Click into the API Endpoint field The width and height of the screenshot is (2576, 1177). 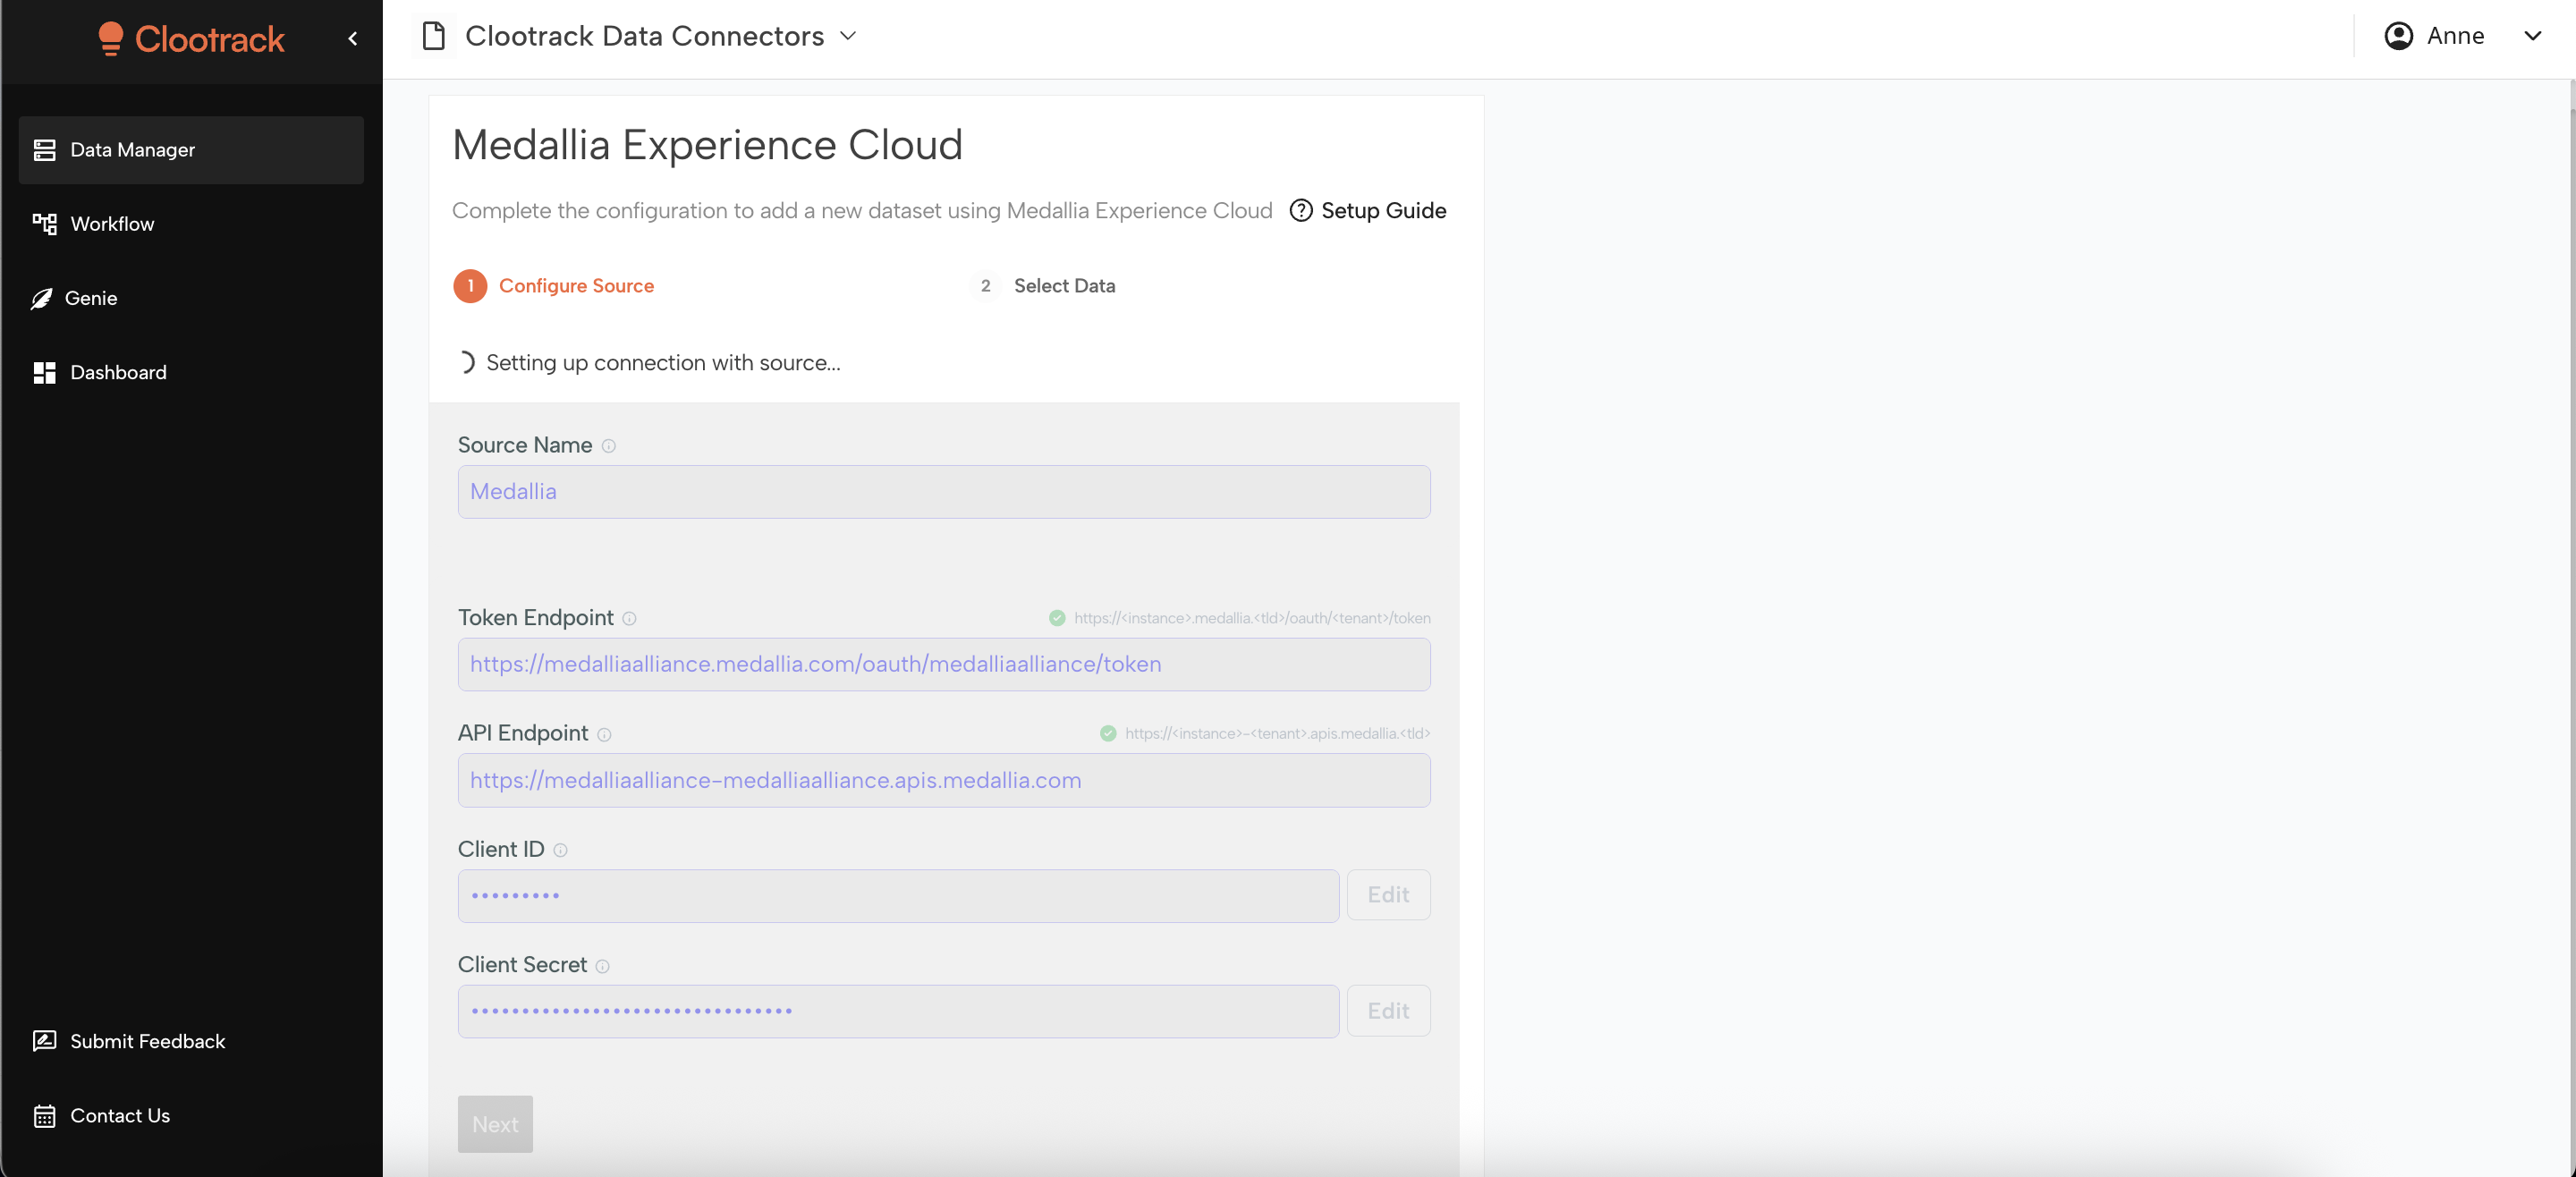[x=943, y=780]
